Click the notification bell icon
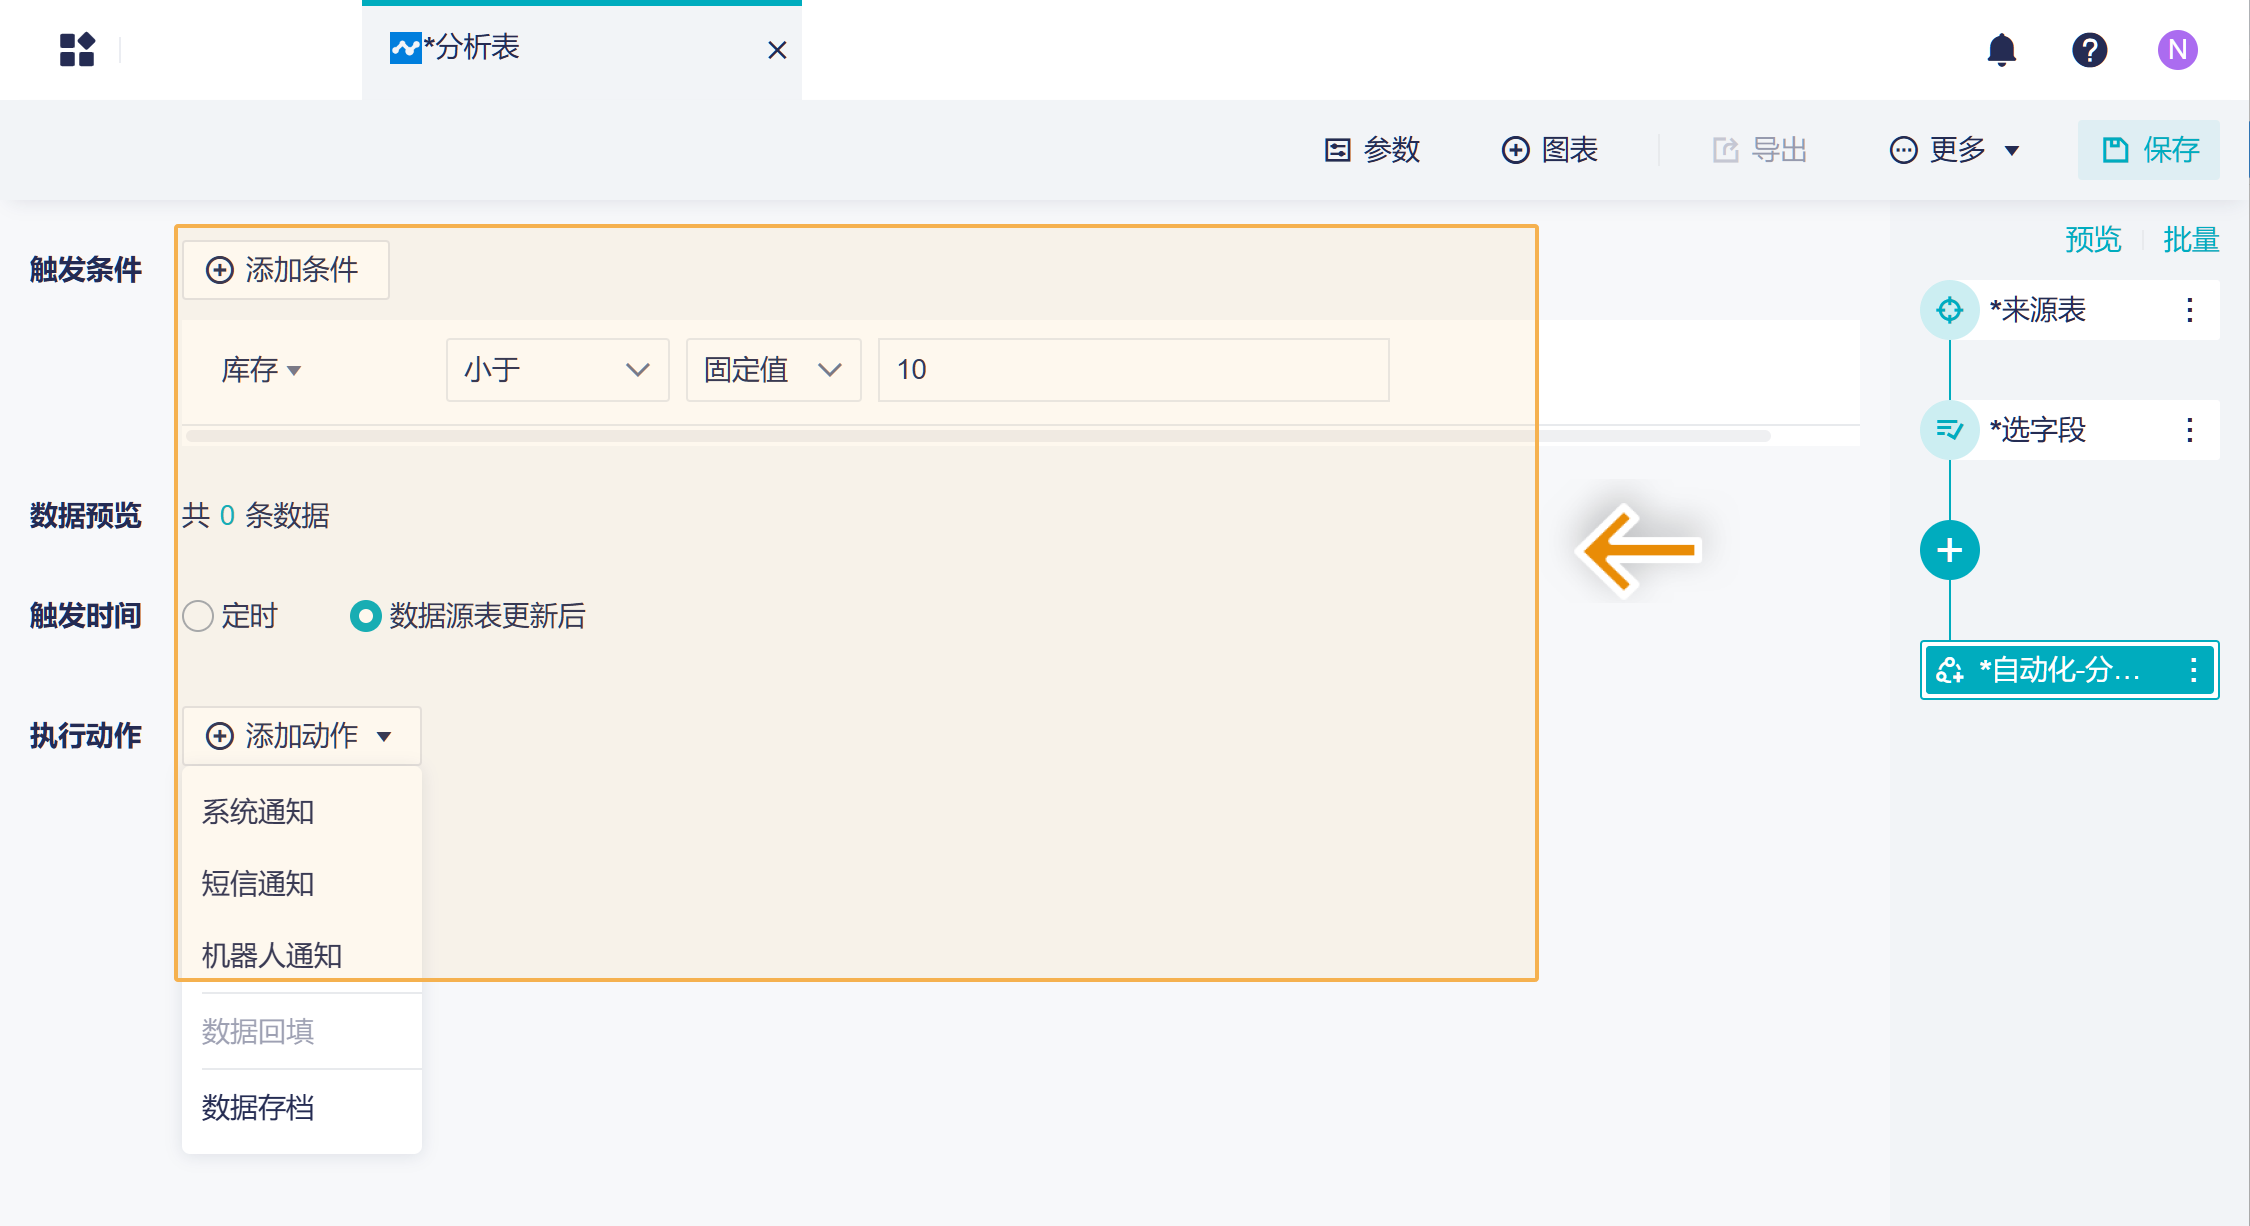The image size is (2250, 1226). point(2001,49)
